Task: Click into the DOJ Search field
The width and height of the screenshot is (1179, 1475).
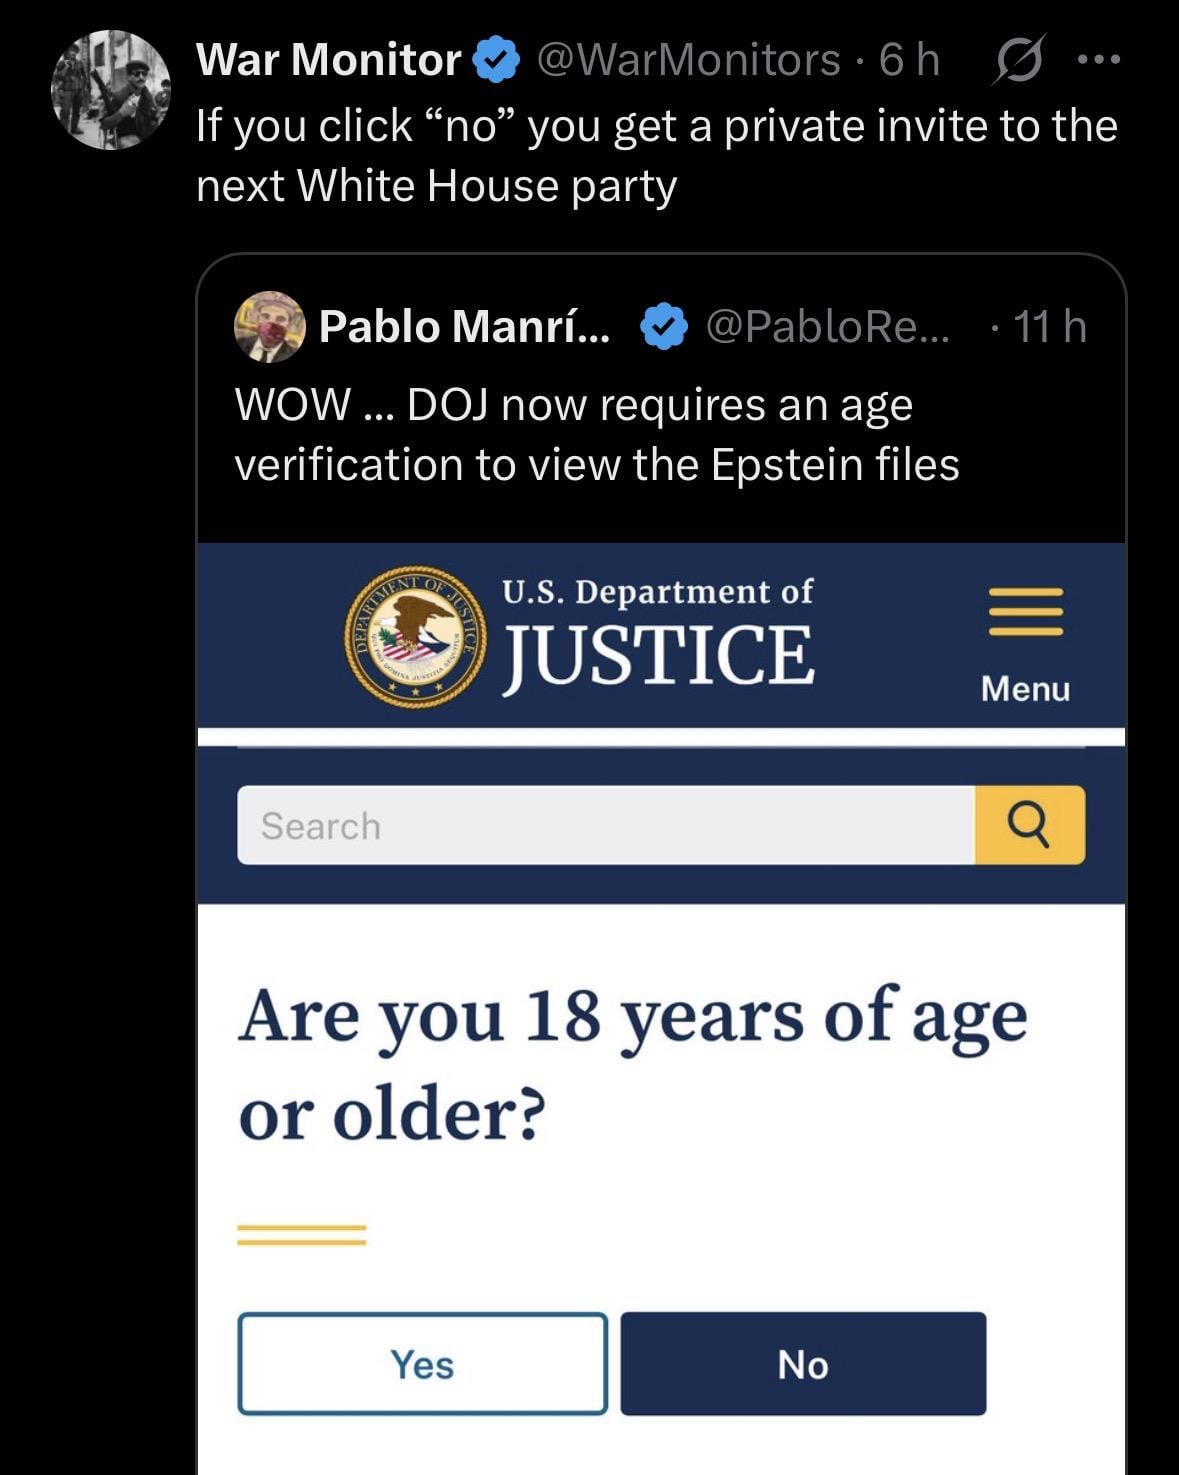Action: [605, 826]
